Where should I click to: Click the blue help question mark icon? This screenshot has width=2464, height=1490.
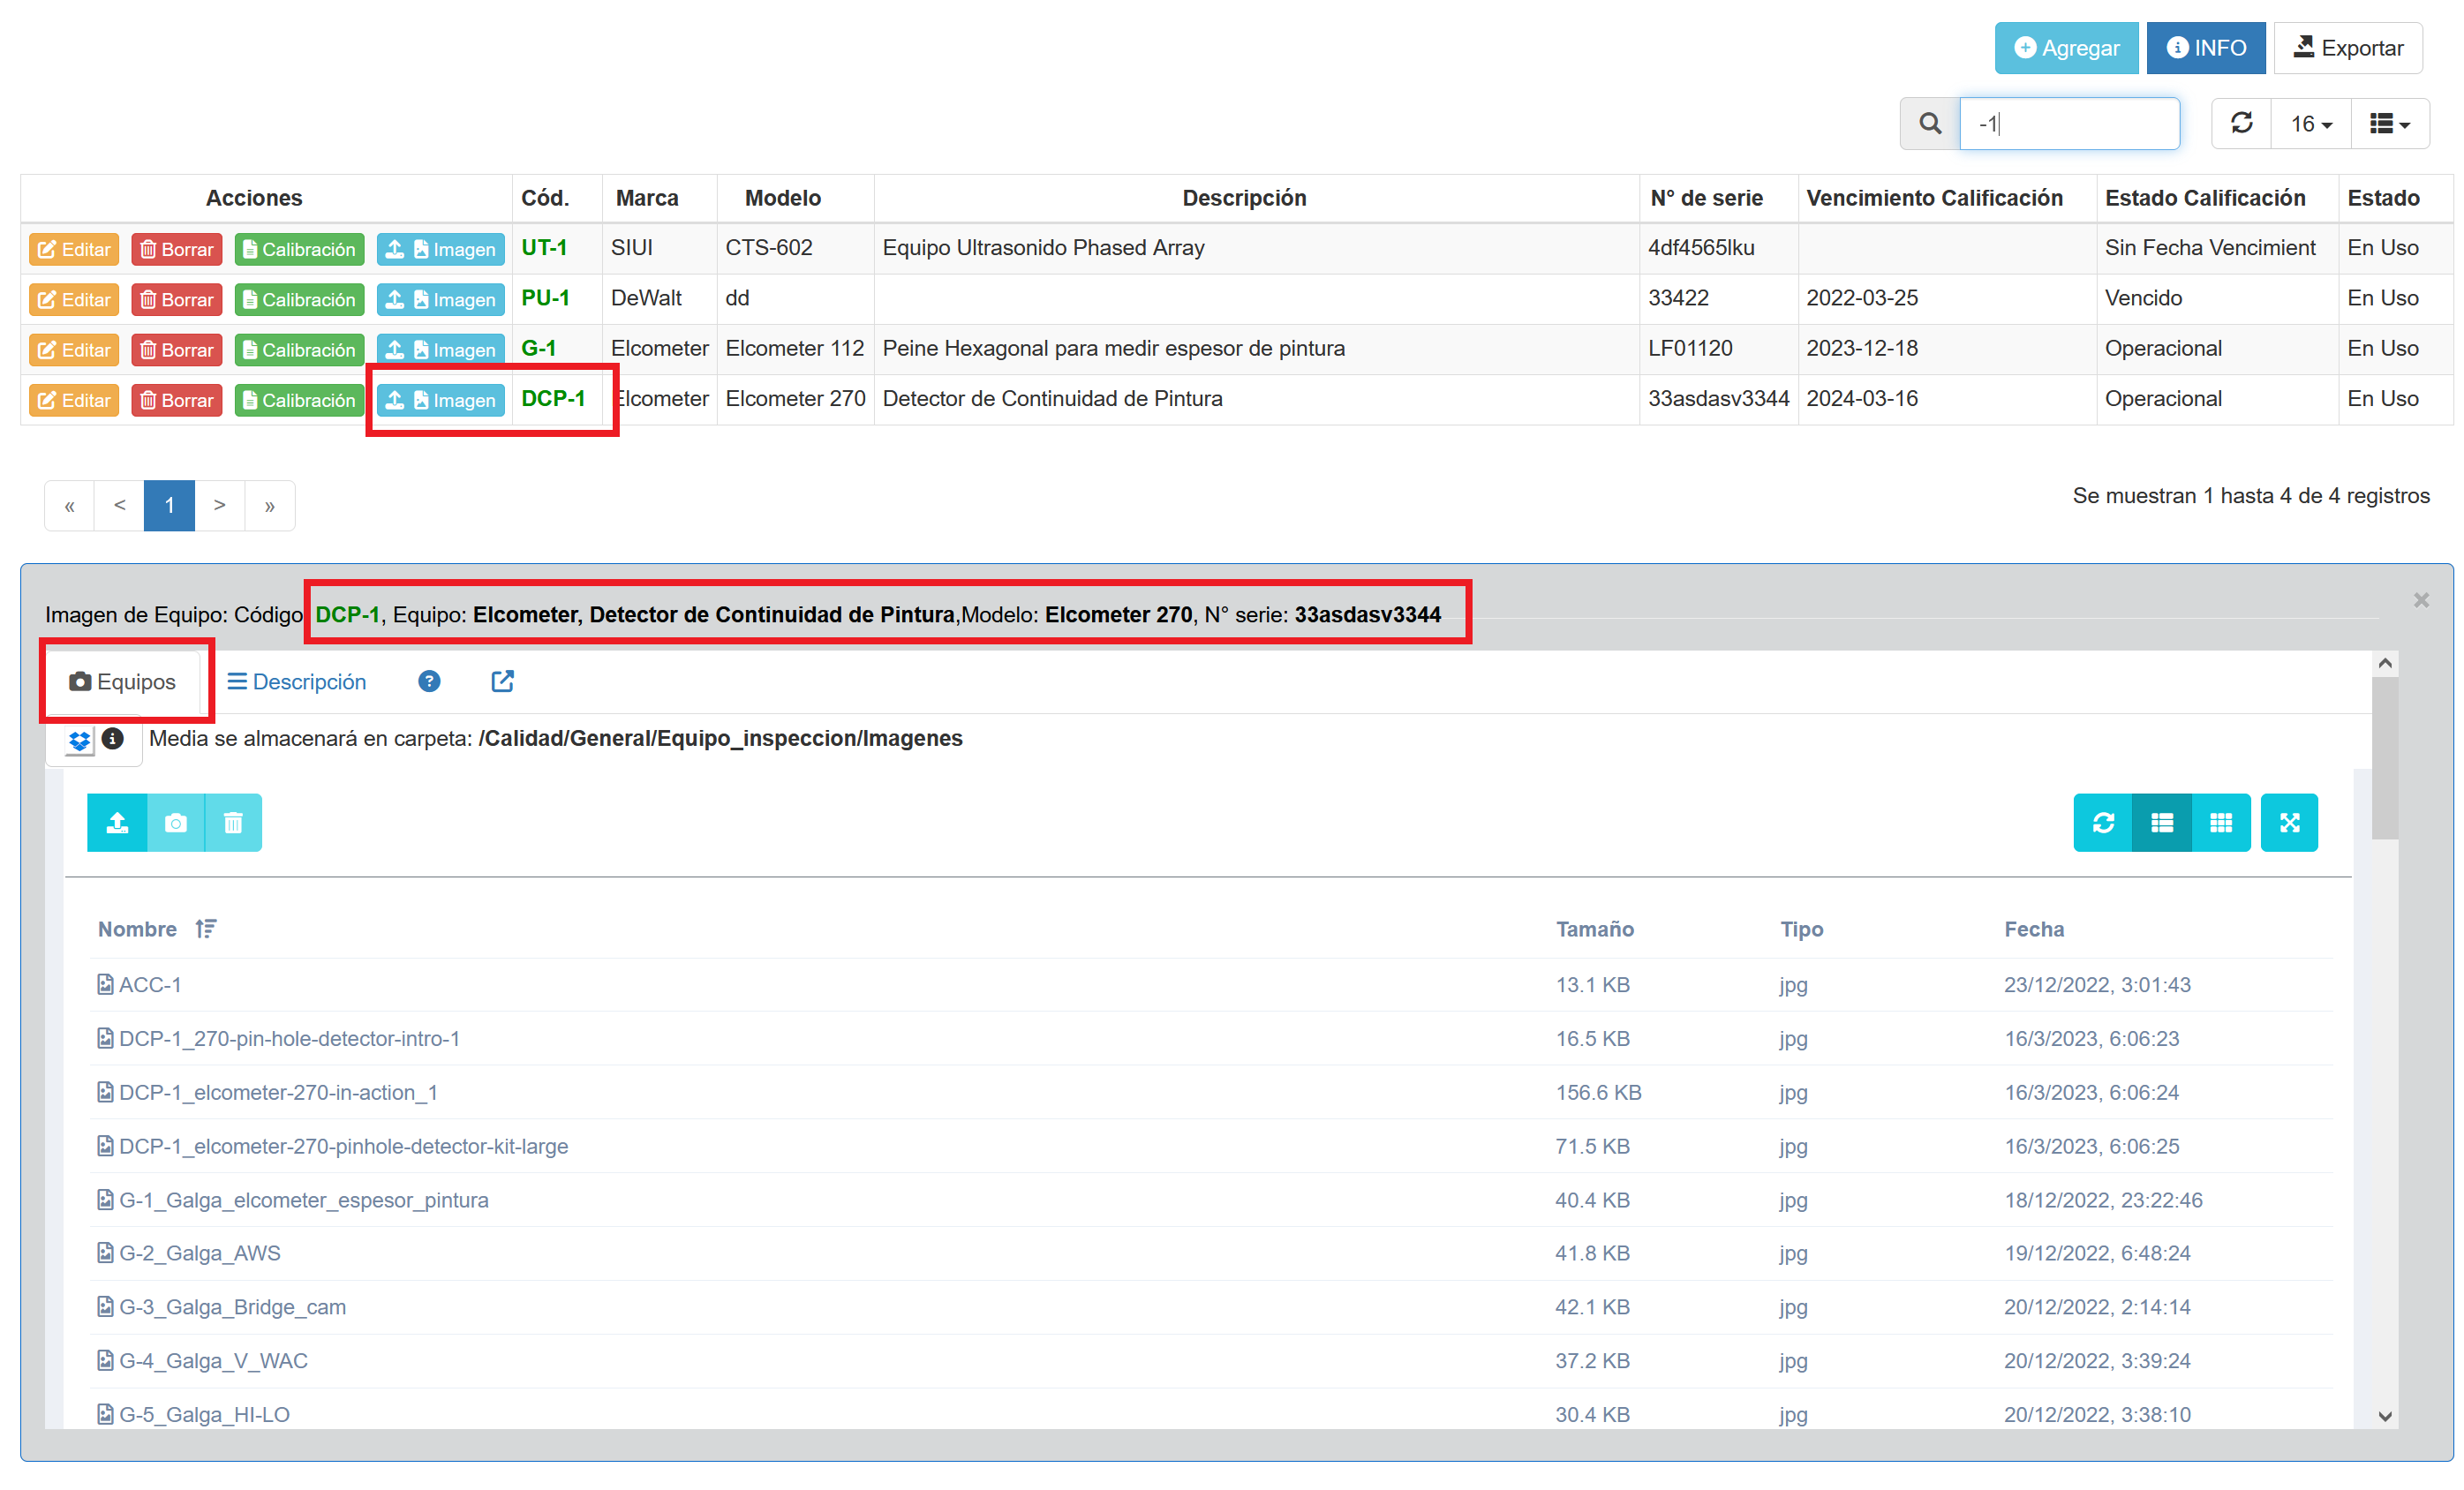(429, 681)
